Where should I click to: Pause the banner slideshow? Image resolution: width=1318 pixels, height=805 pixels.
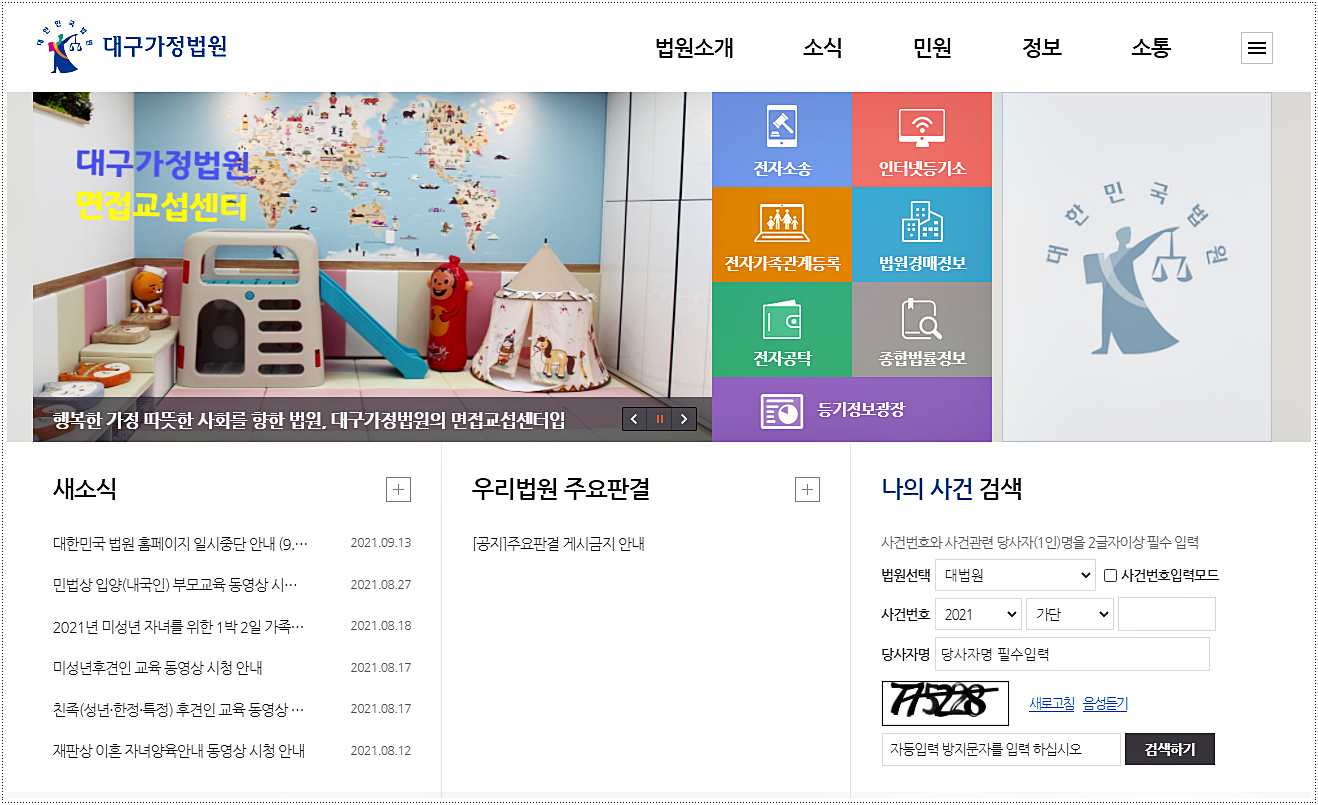tap(659, 419)
